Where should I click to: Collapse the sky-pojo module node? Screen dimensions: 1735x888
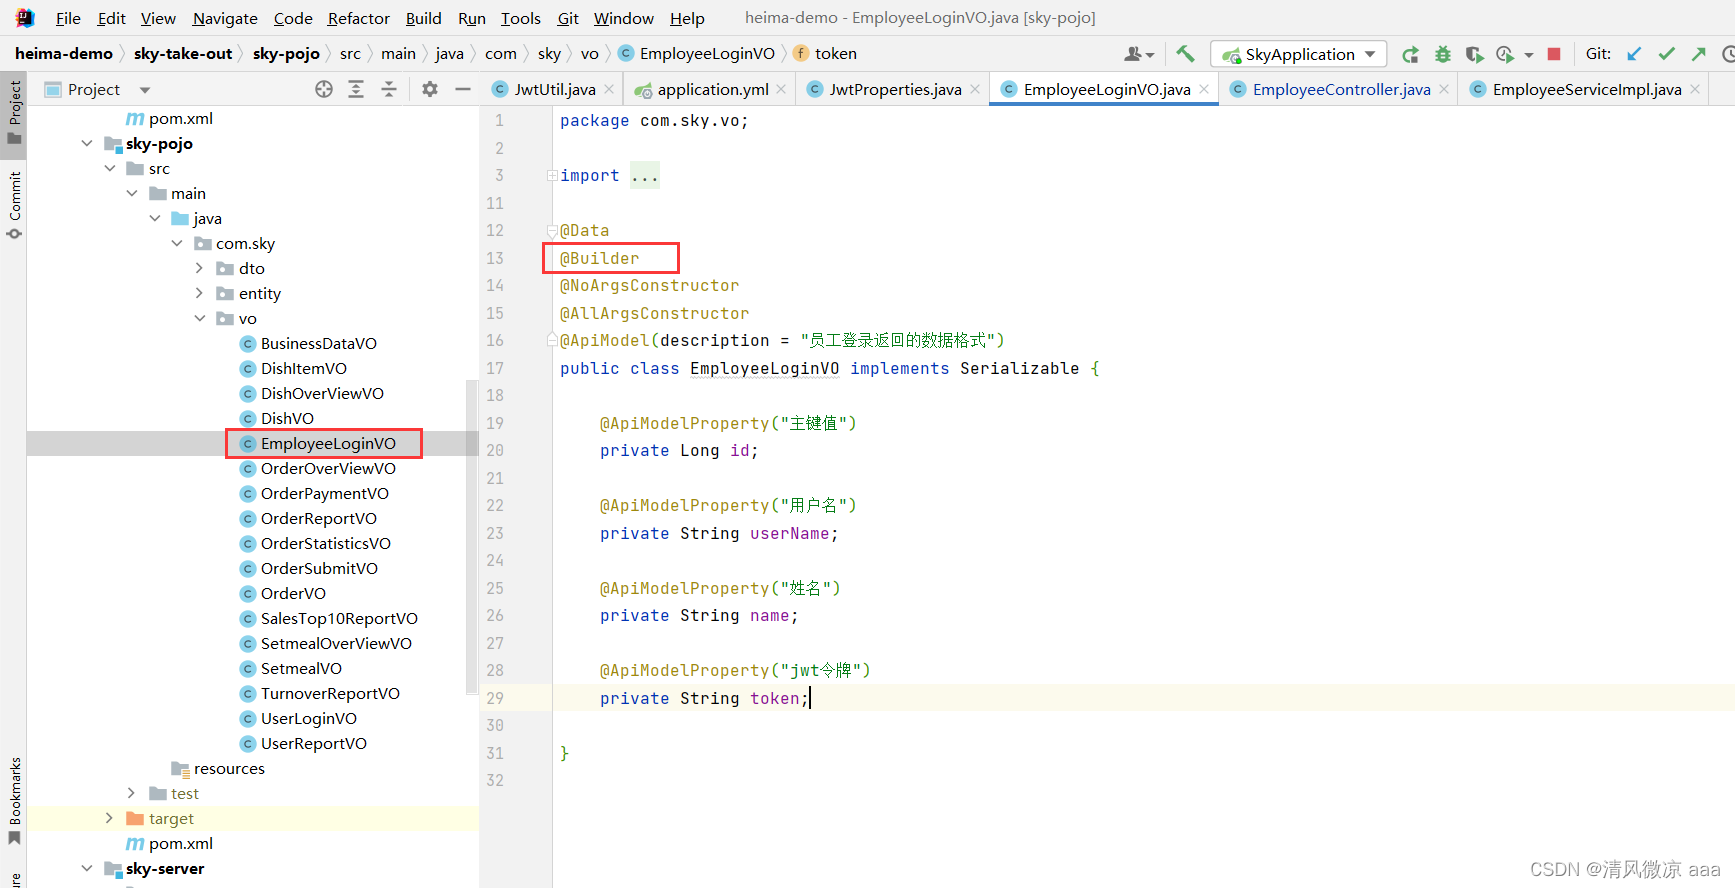pyautogui.click(x=87, y=143)
